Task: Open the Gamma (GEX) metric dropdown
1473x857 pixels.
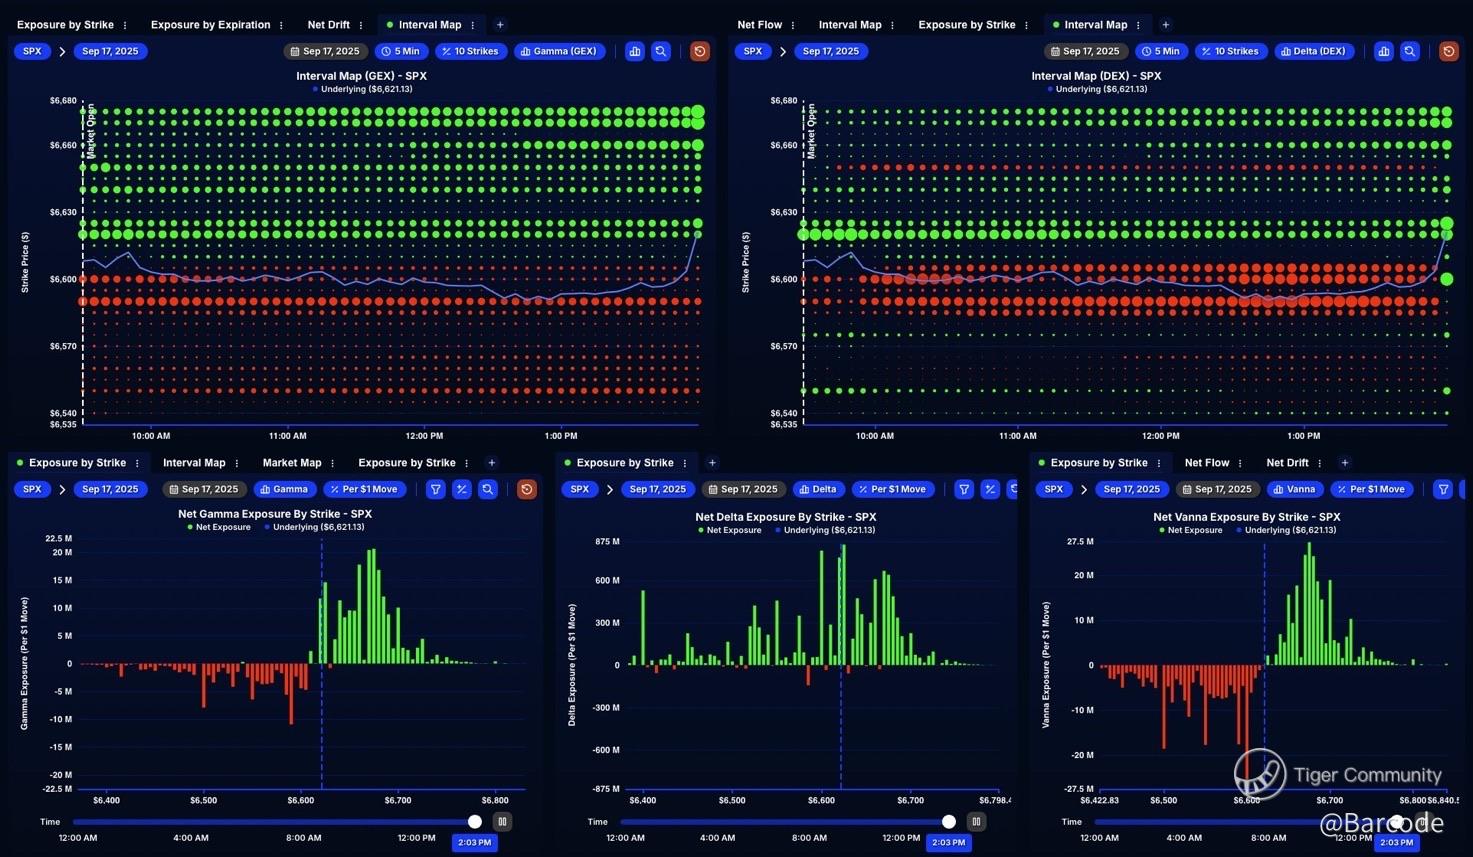Action: coord(559,51)
